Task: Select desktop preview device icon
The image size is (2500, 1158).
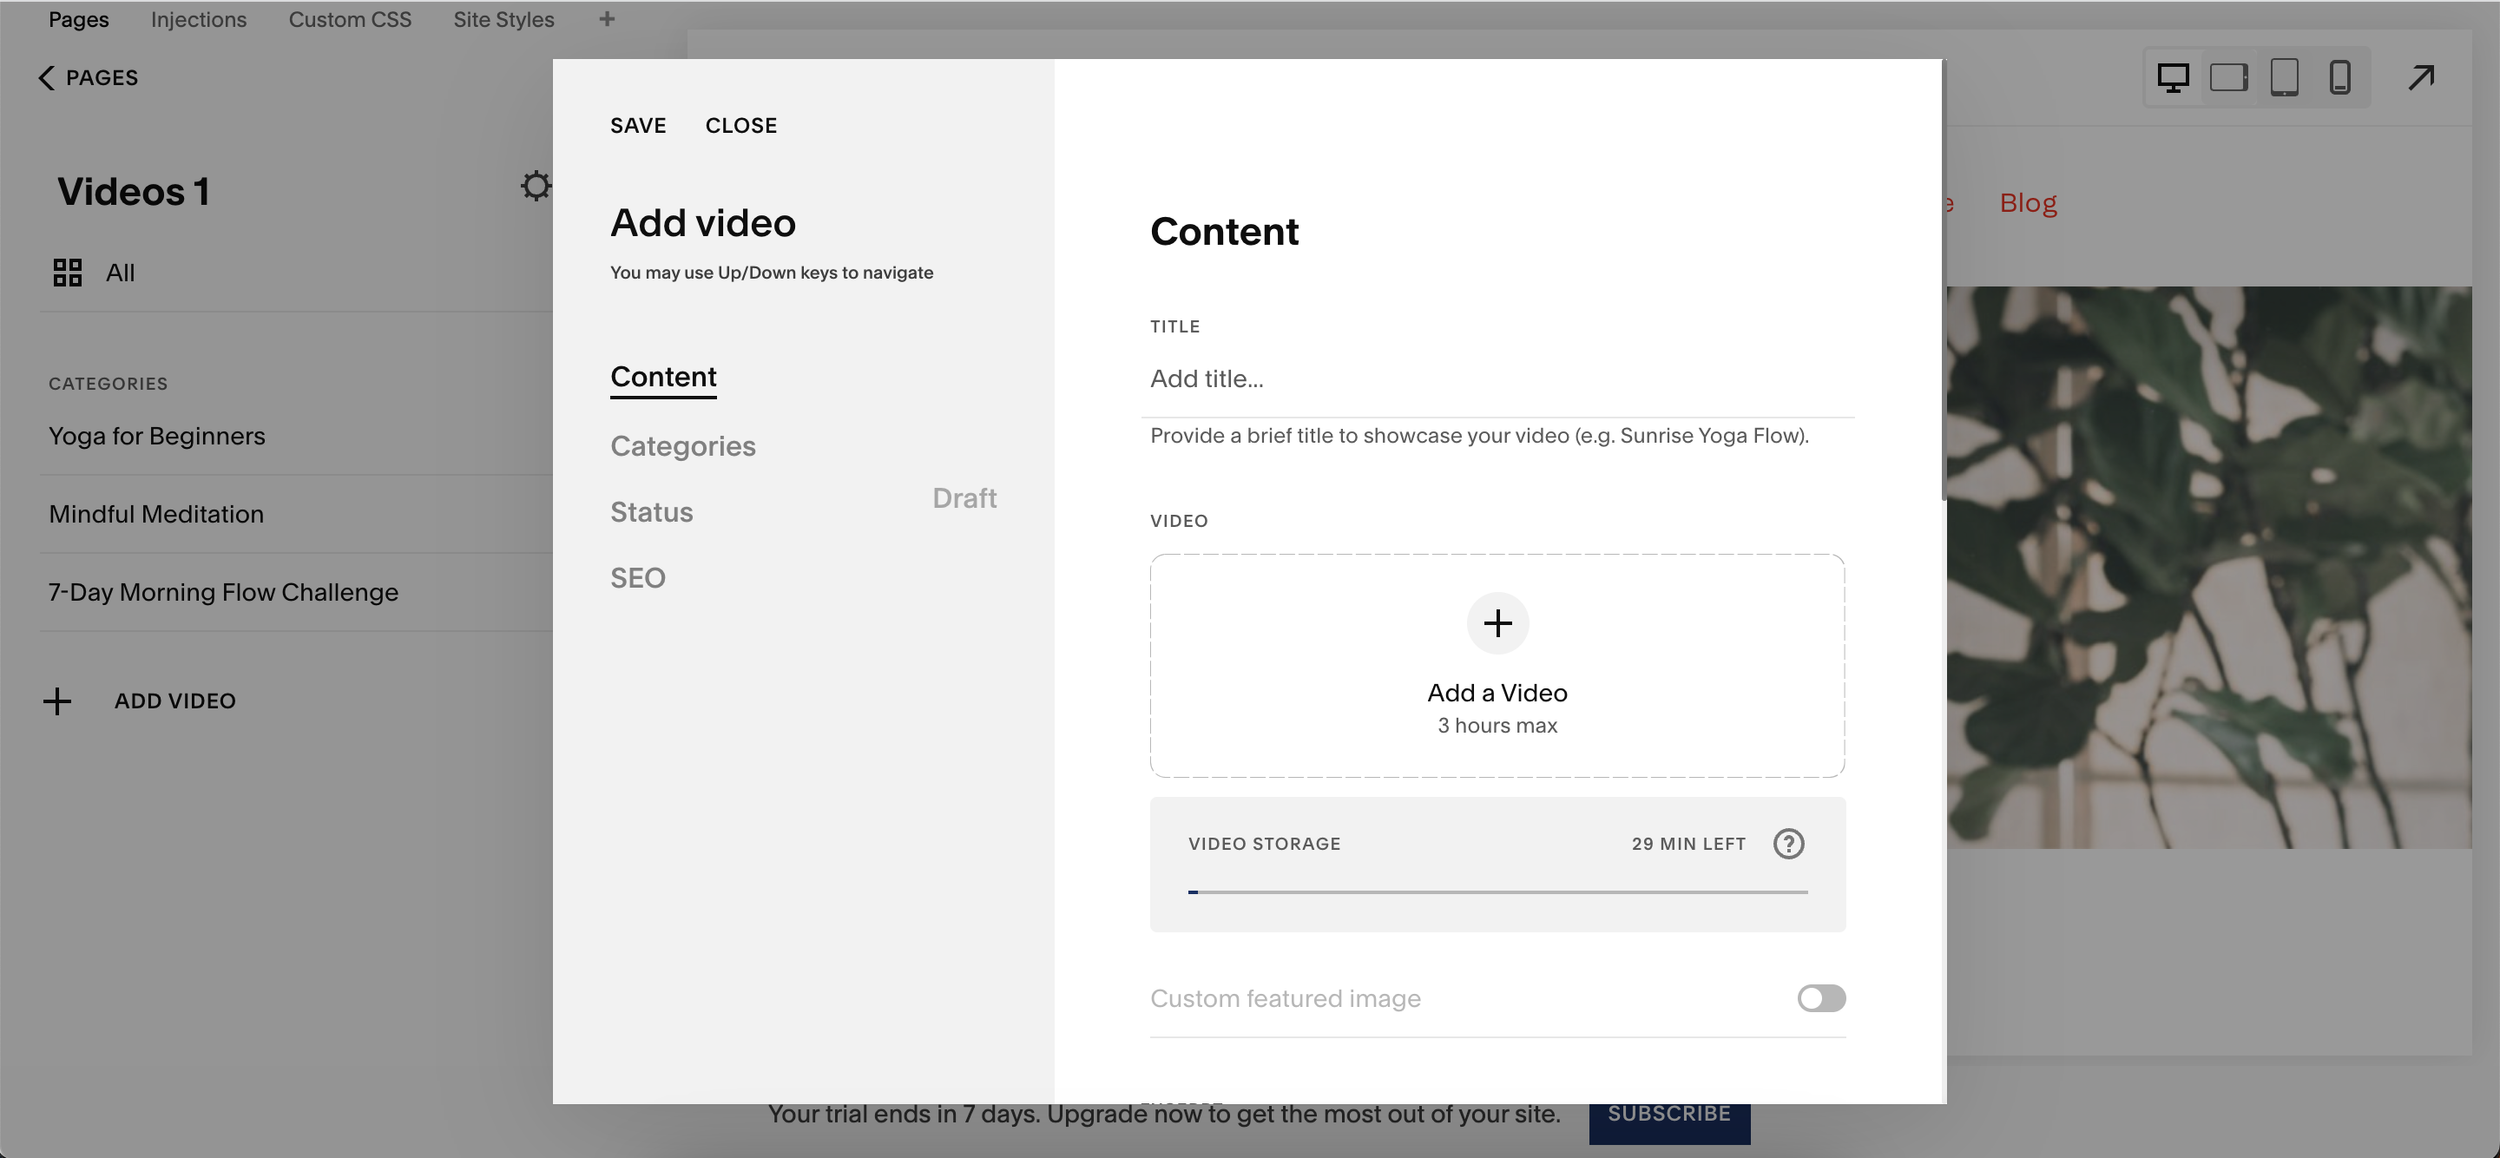Action: click(2172, 78)
